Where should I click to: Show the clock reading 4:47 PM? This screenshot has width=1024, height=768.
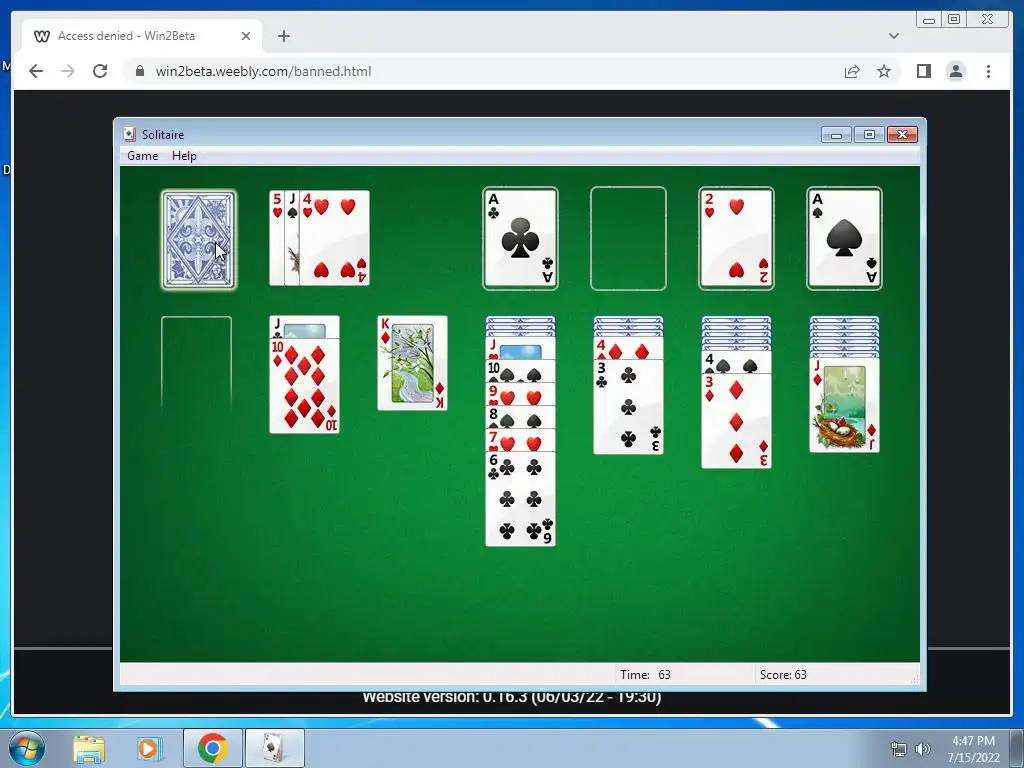pos(973,749)
